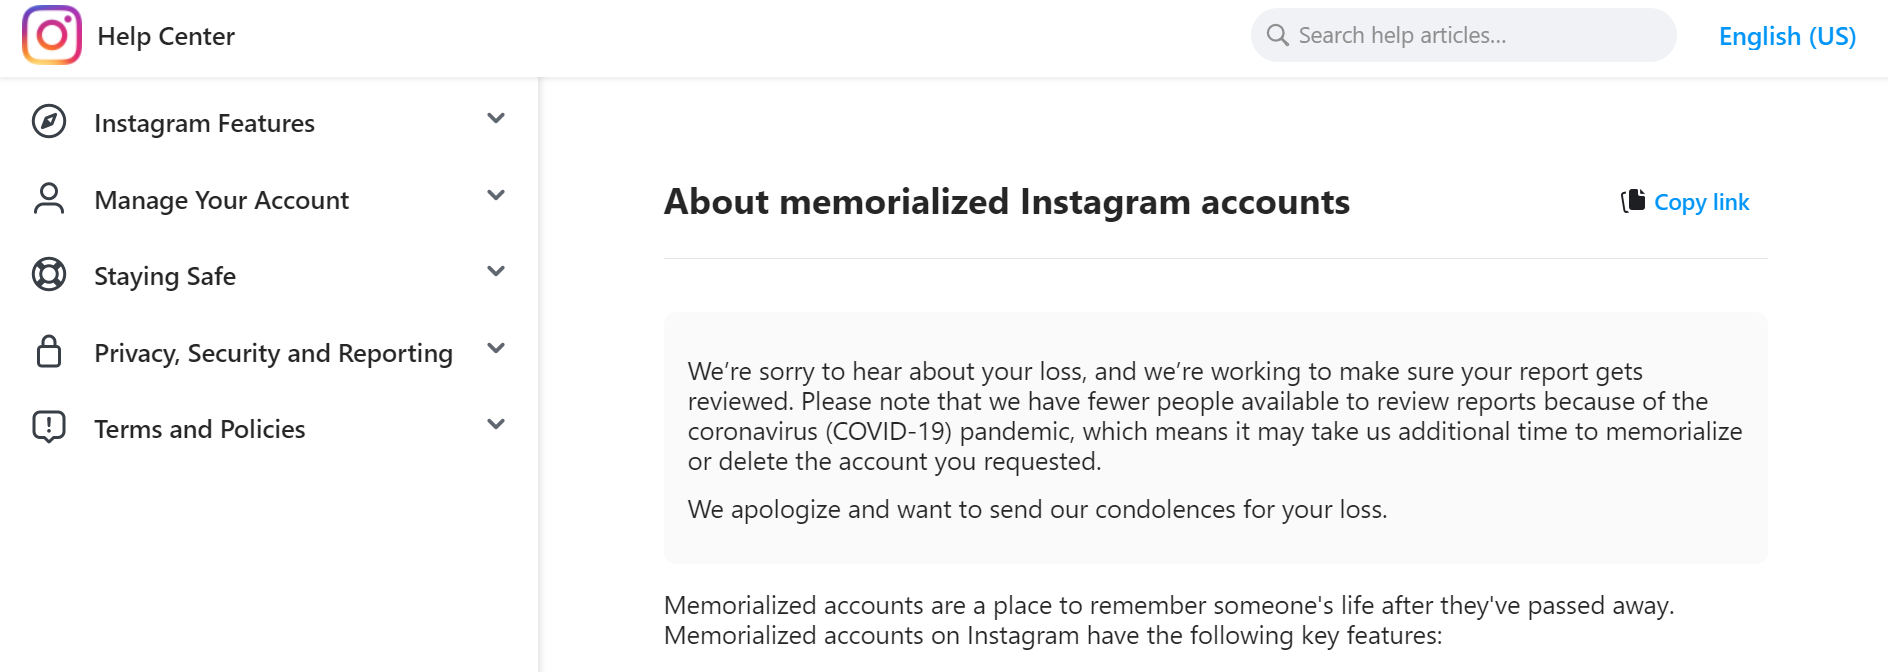
Task: Click the lifebuoy icon for Staying Safe
Action: [x=49, y=274]
